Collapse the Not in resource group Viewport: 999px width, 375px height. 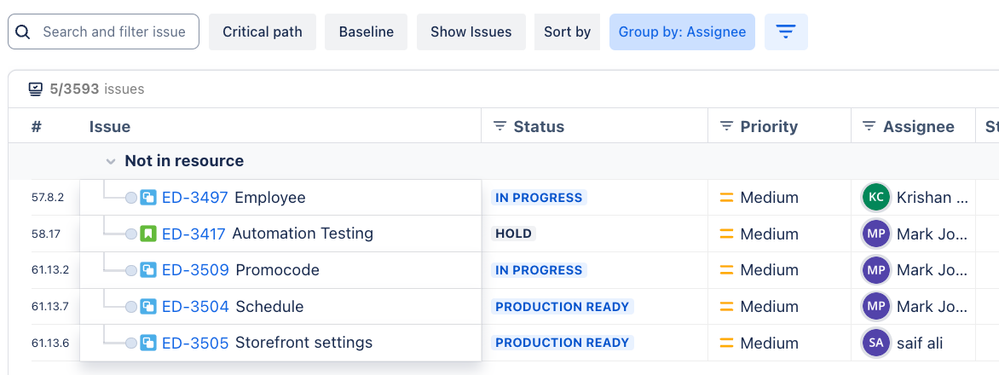pyautogui.click(x=111, y=162)
